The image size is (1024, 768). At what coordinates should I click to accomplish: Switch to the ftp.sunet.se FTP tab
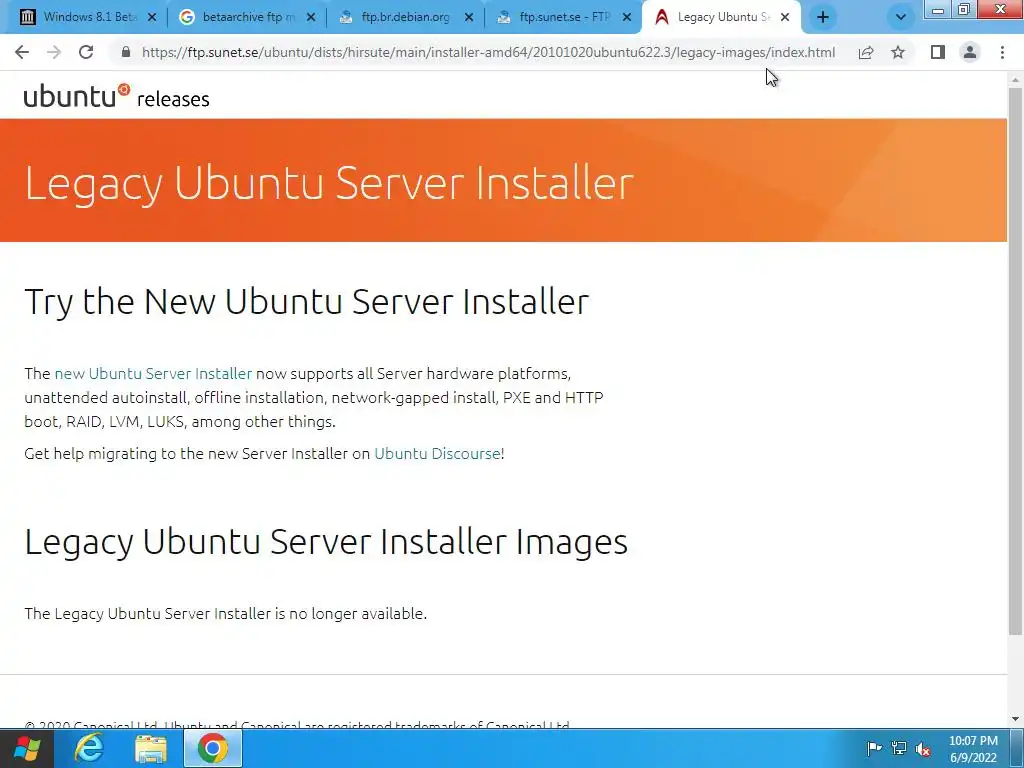[x=563, y=17]
